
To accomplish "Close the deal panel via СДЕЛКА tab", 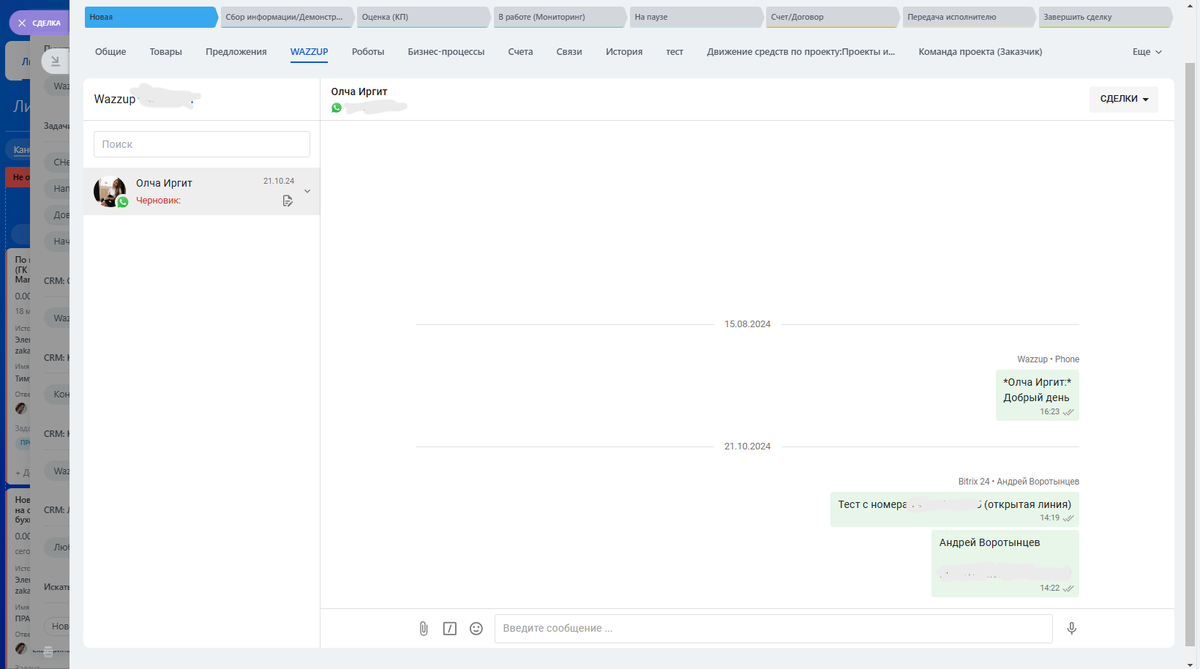I will pyautogui.click(x=38, y=22).
